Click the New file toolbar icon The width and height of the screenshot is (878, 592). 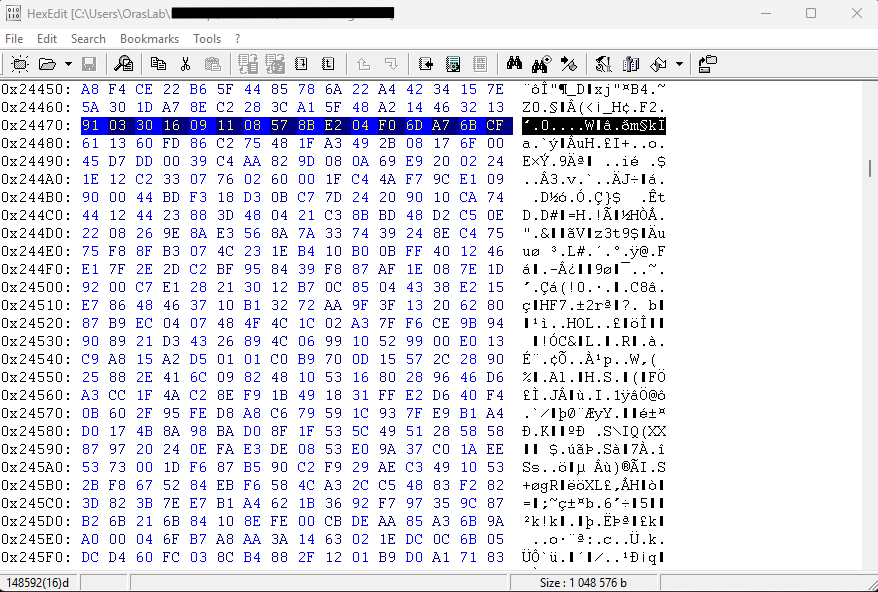[20, 64]
